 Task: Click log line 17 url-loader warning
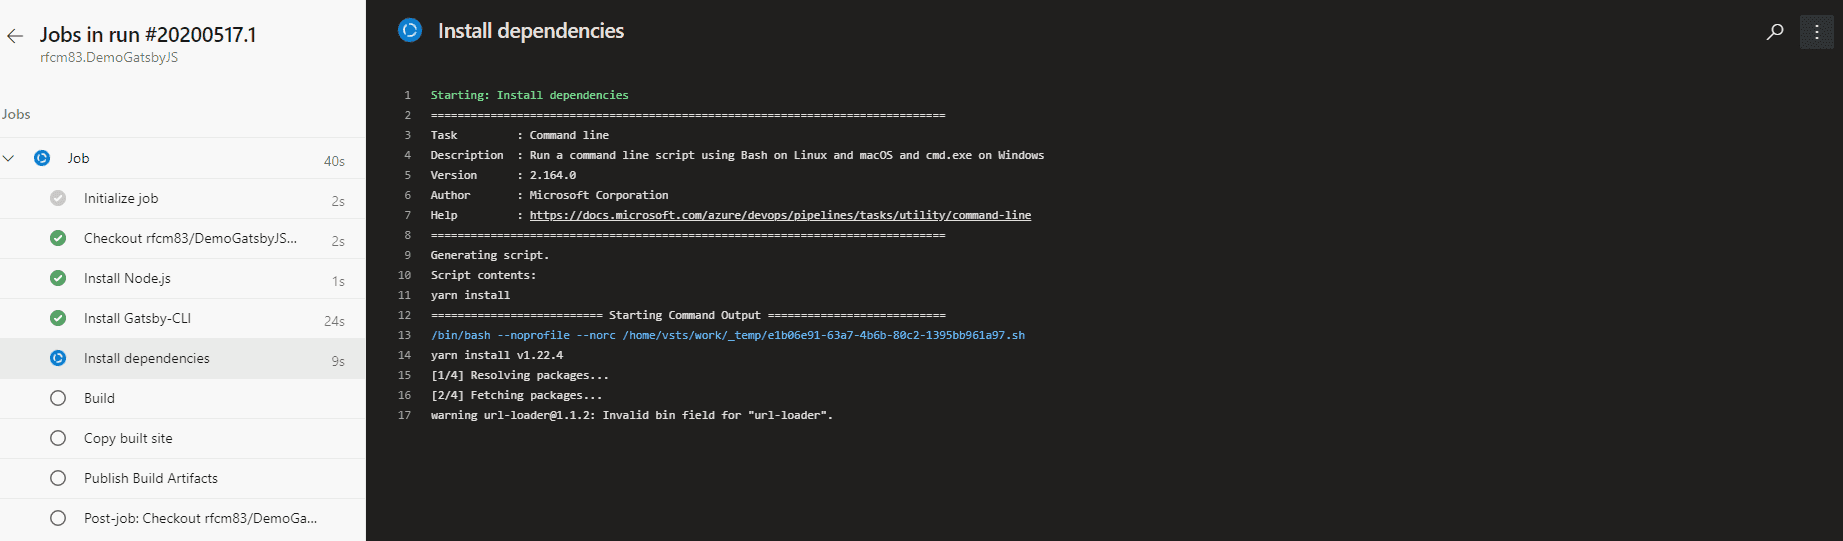pyautogui.click(x=631, y=415)
